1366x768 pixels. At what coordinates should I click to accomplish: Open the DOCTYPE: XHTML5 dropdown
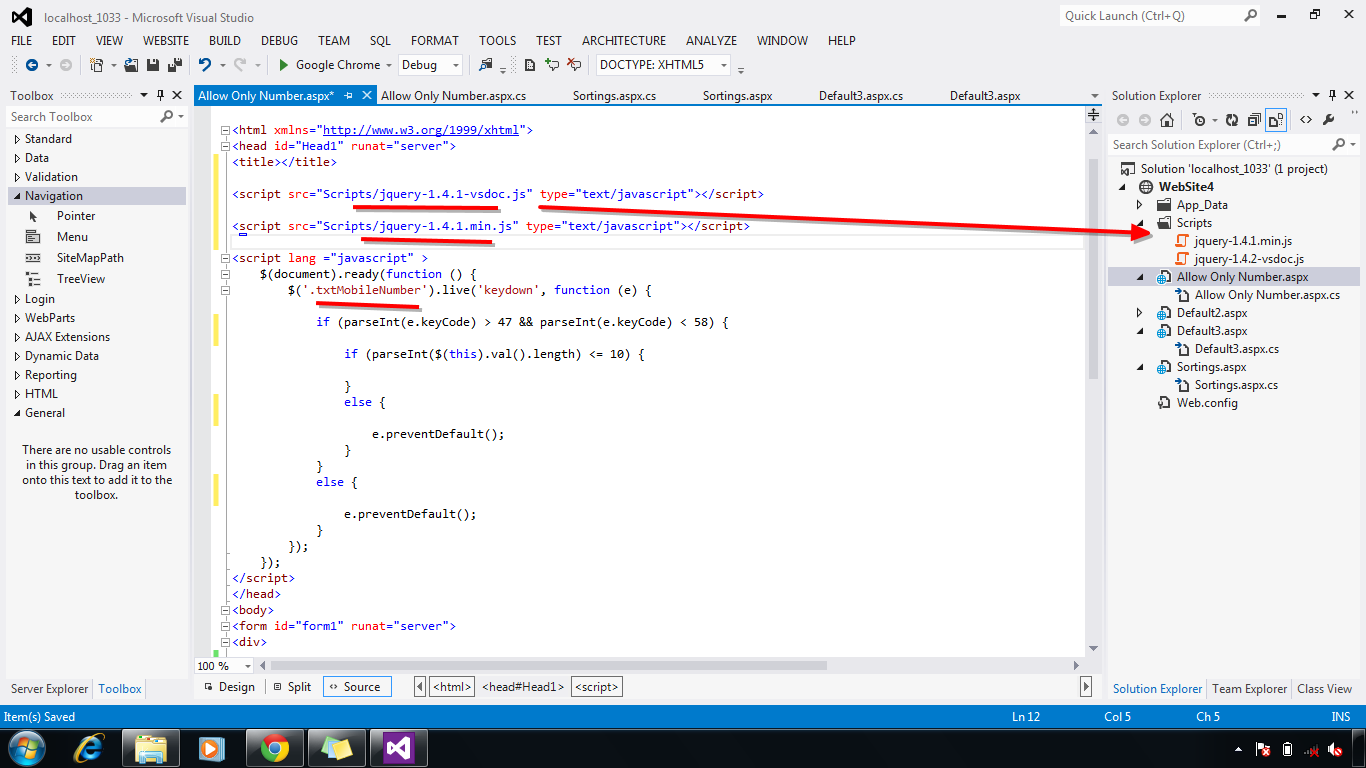pos(724,65)
